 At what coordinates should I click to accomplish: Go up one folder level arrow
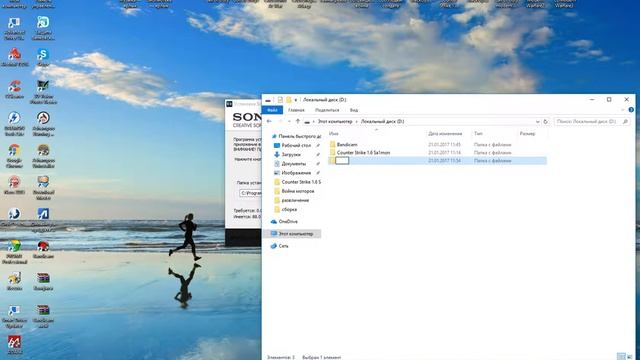(298, 121)
